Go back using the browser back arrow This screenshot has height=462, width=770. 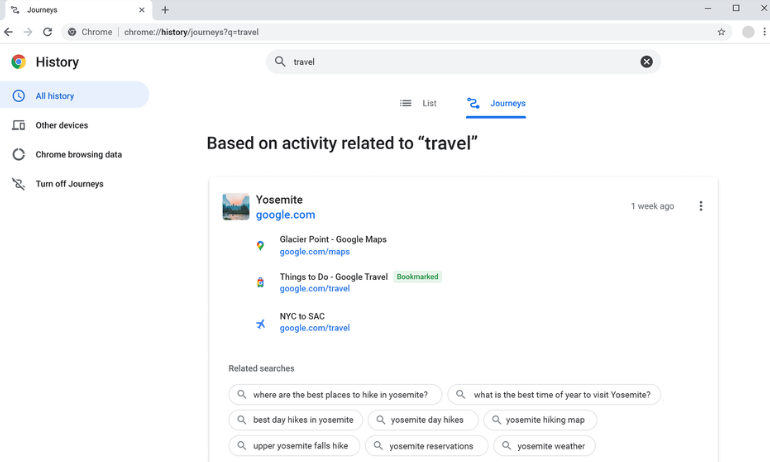tap(8, 32)
